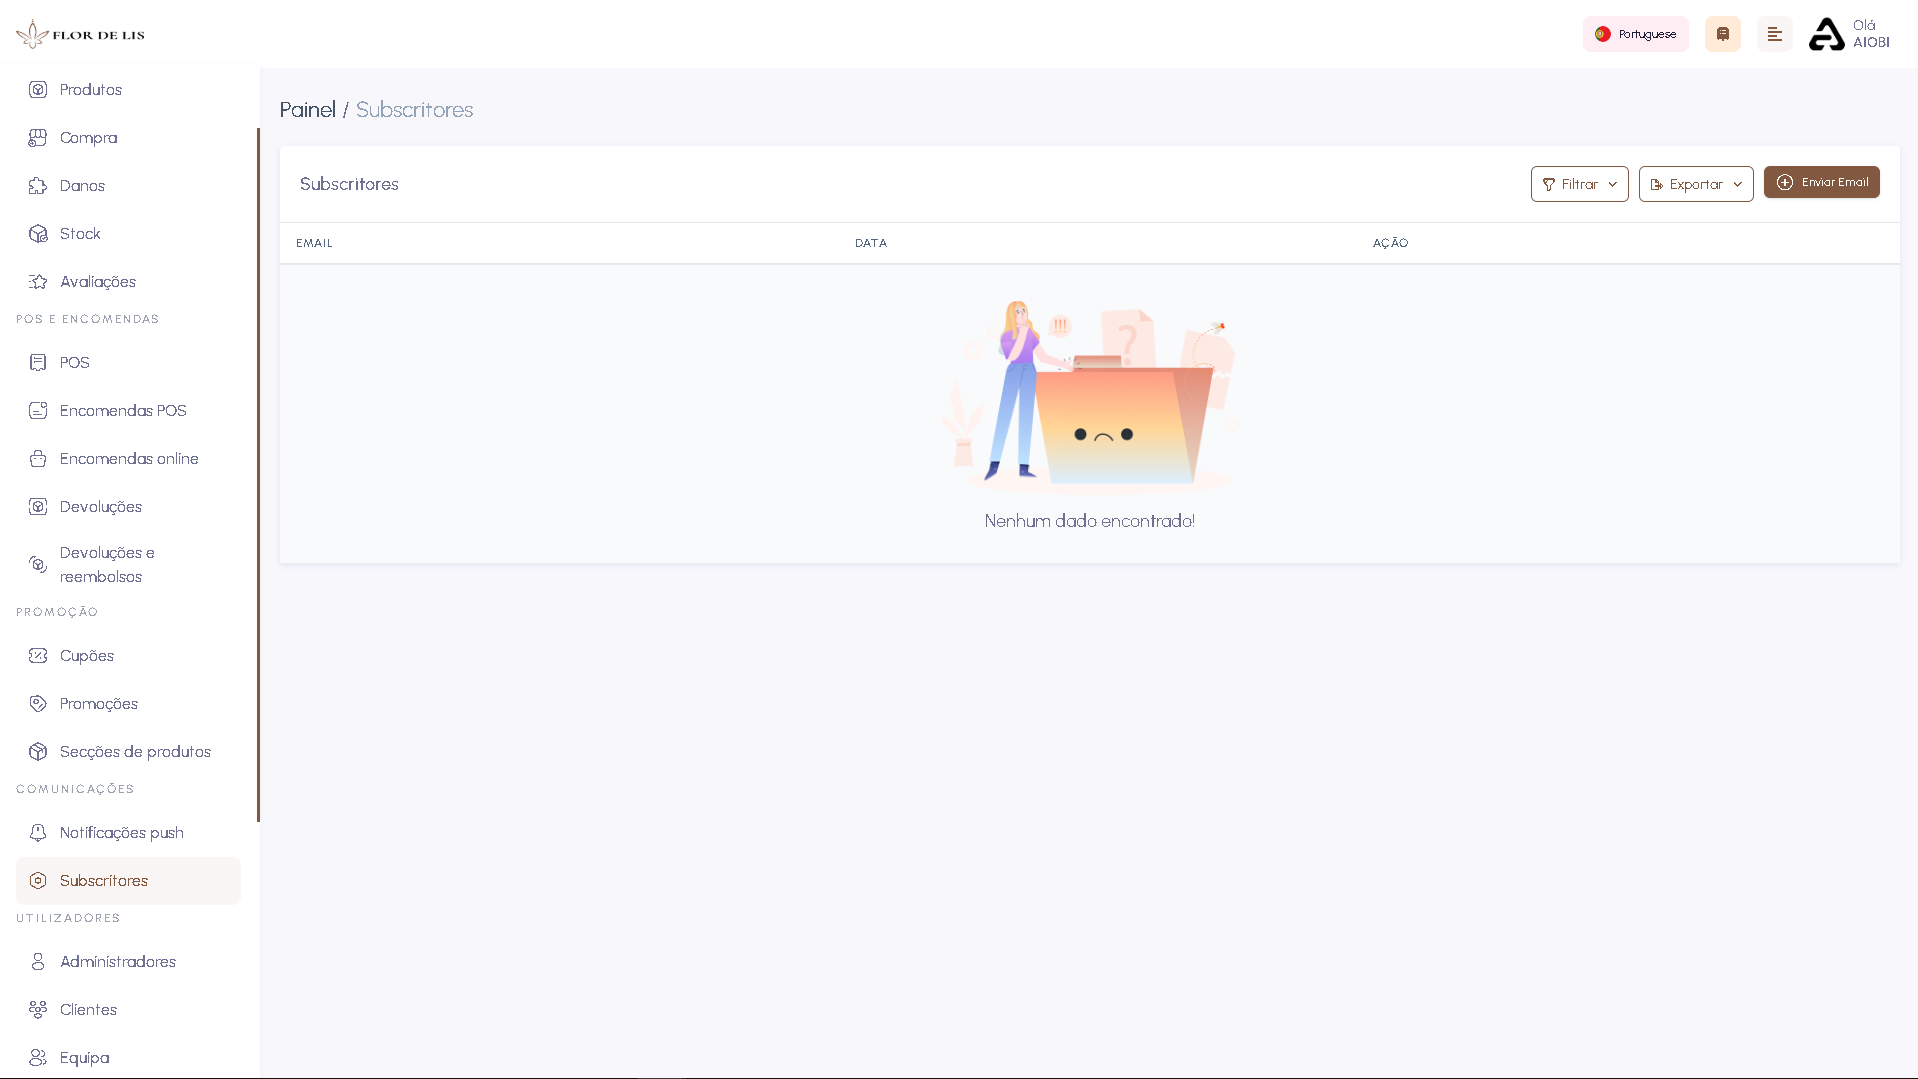1918x1079 pixels.
Task: Select the Produtos icon in sidebar
Action: [x=37, y=89]
